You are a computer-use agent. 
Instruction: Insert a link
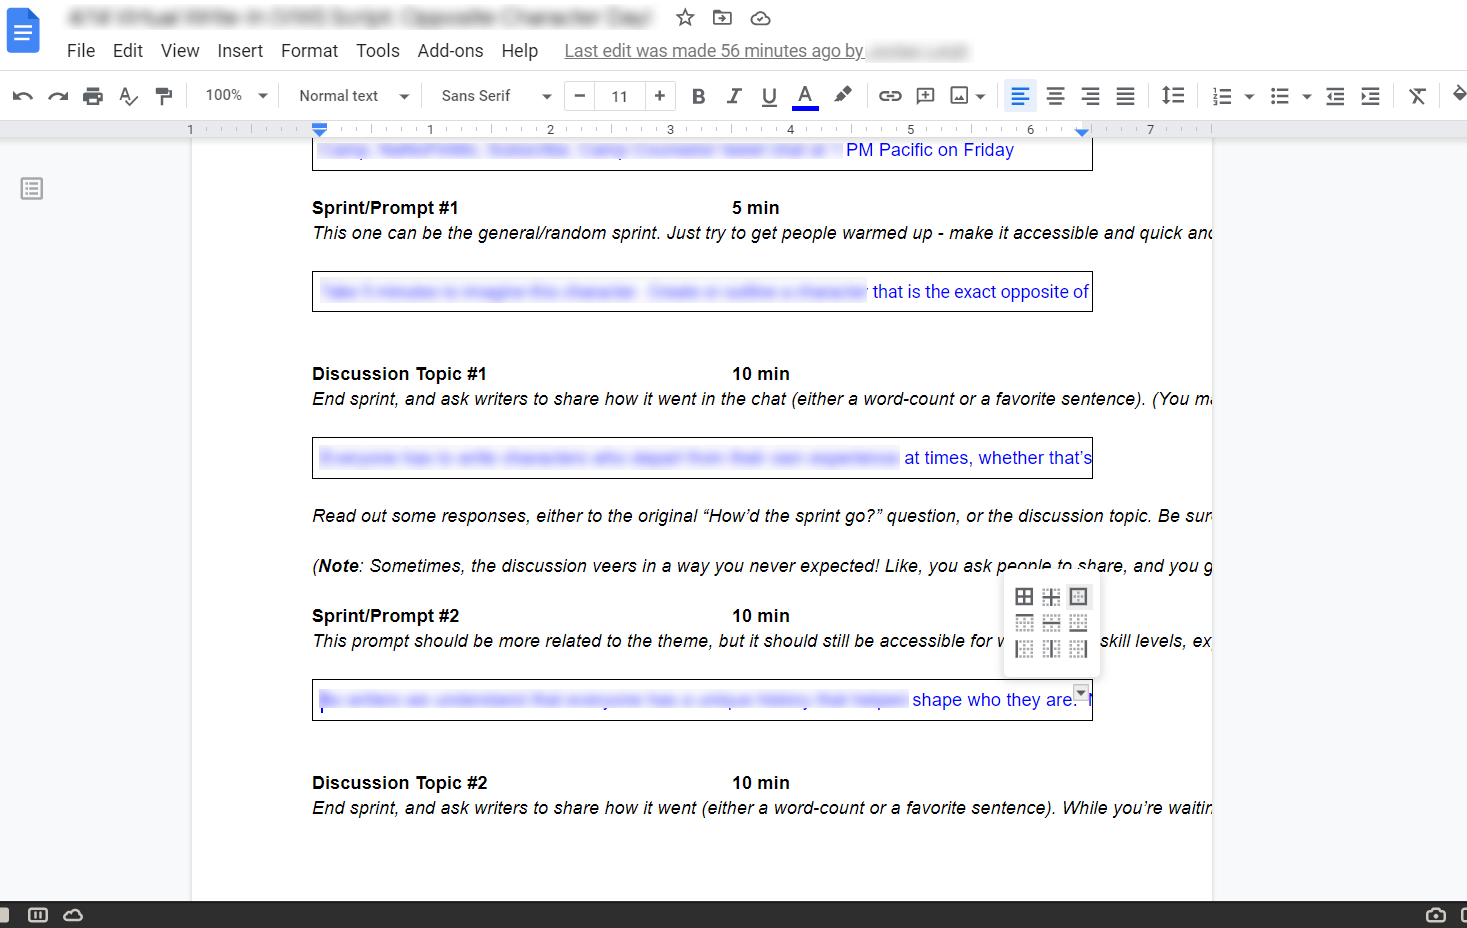point(889,95)
